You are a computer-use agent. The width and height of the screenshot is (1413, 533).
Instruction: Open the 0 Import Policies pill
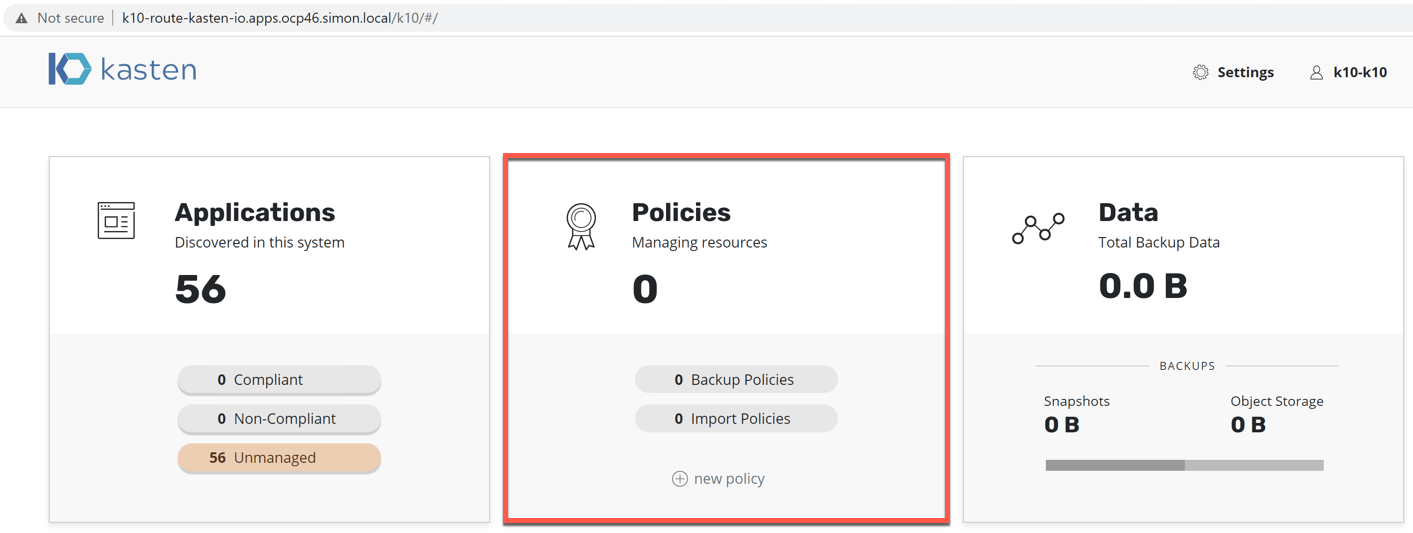click(x=736, y=419)
